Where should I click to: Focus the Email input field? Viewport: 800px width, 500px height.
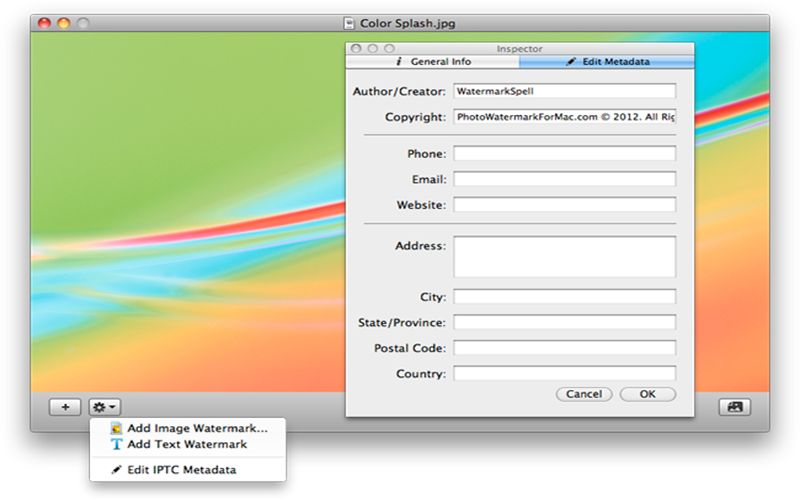(x=565, y=179)
